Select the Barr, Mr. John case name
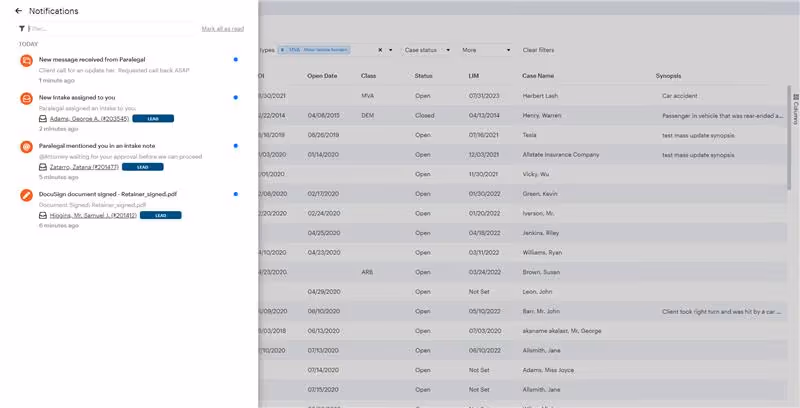Screen dimensions: 800x408 pyautogui.click(x=541, y=311)
